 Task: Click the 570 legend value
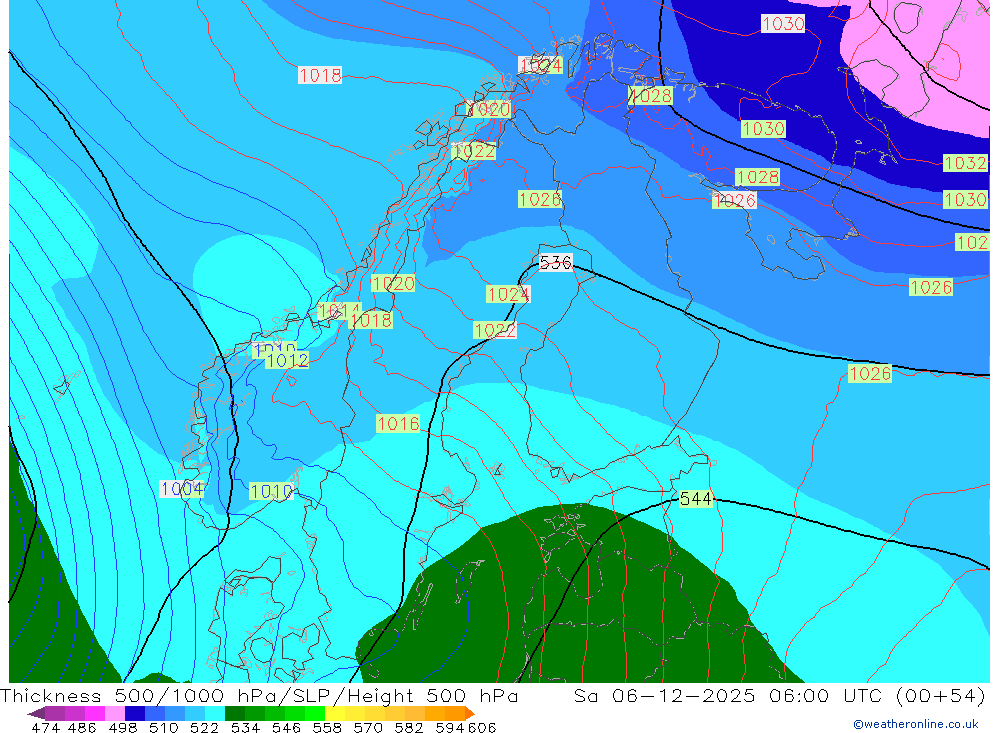[x=367, y=727]
